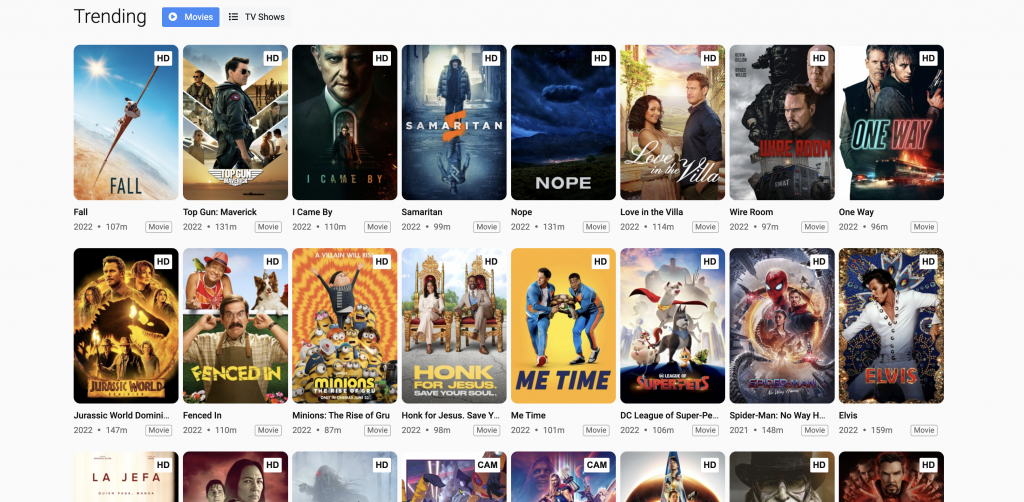Open the Me Time poster
The width and height of the screenshot is (1024, 502).
pyautogui.click(x=563, y=326)
